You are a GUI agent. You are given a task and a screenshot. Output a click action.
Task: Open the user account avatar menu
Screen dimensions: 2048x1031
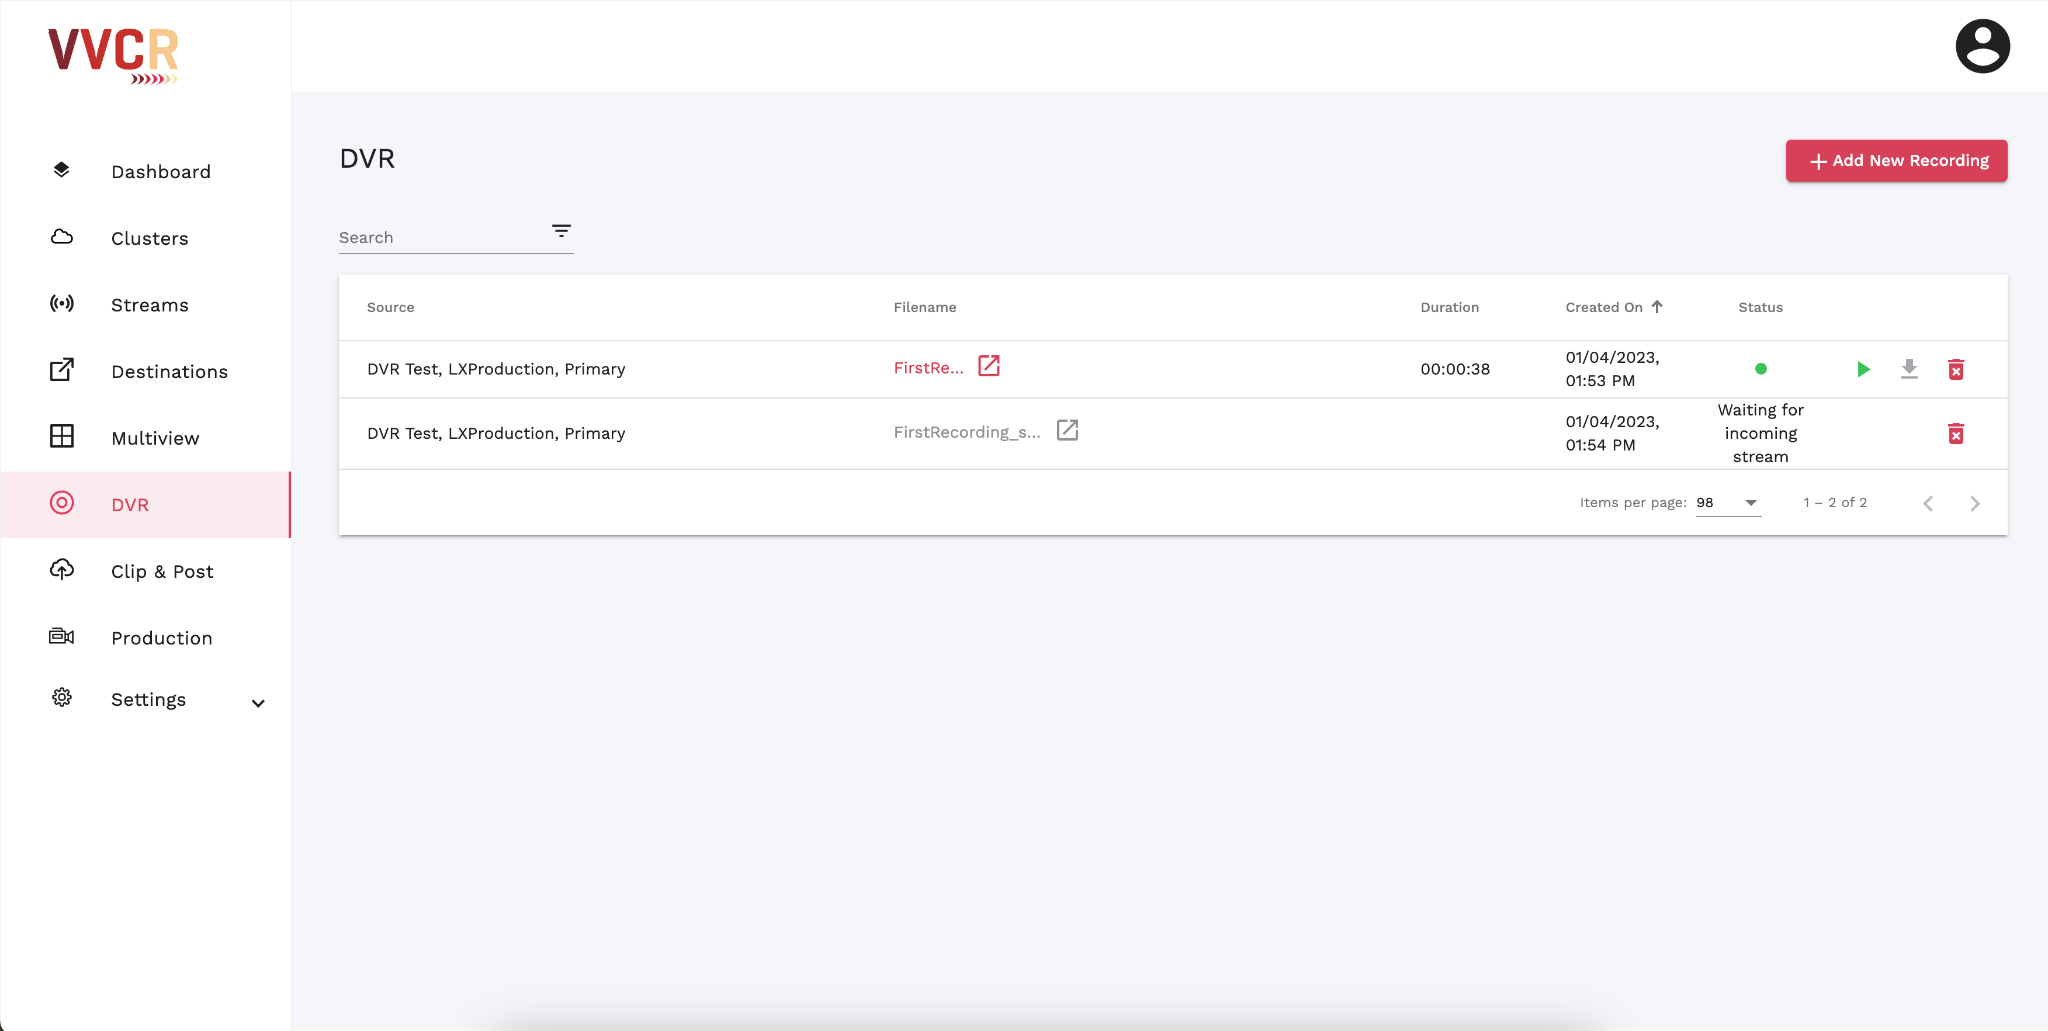pos(1982,46)
